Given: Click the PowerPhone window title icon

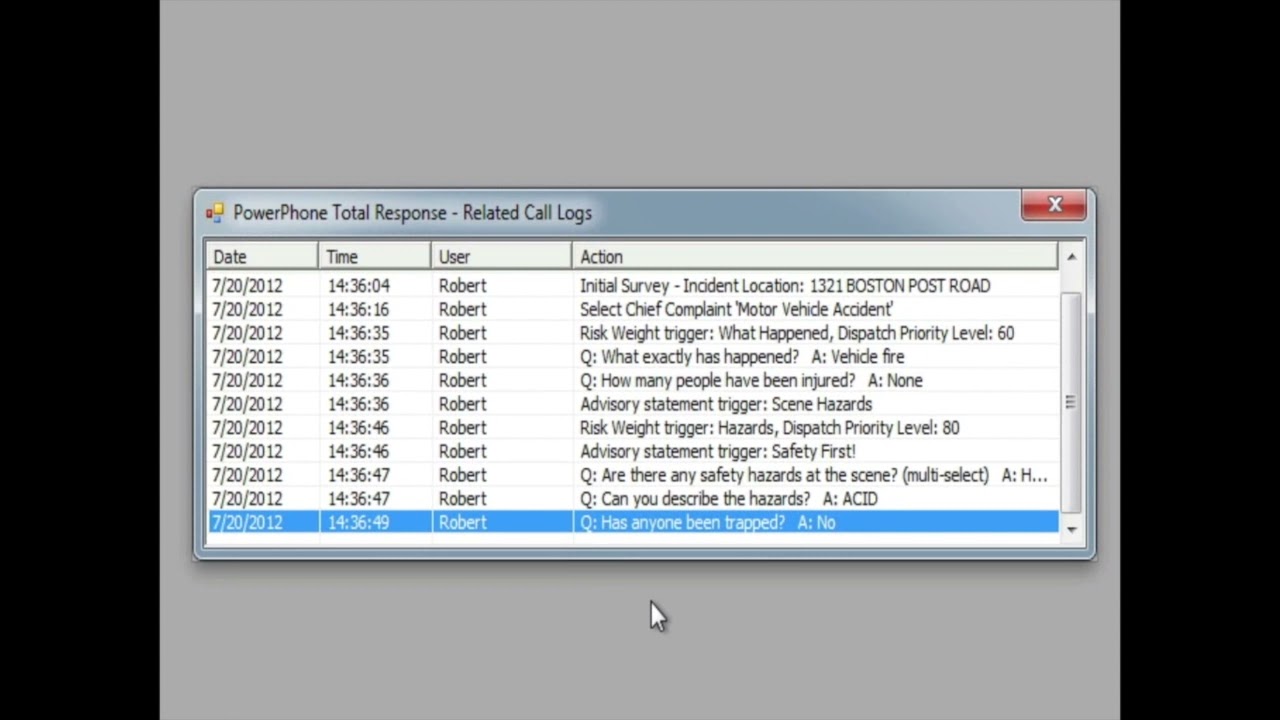Looking at the screenshot, I should [215, 213].
